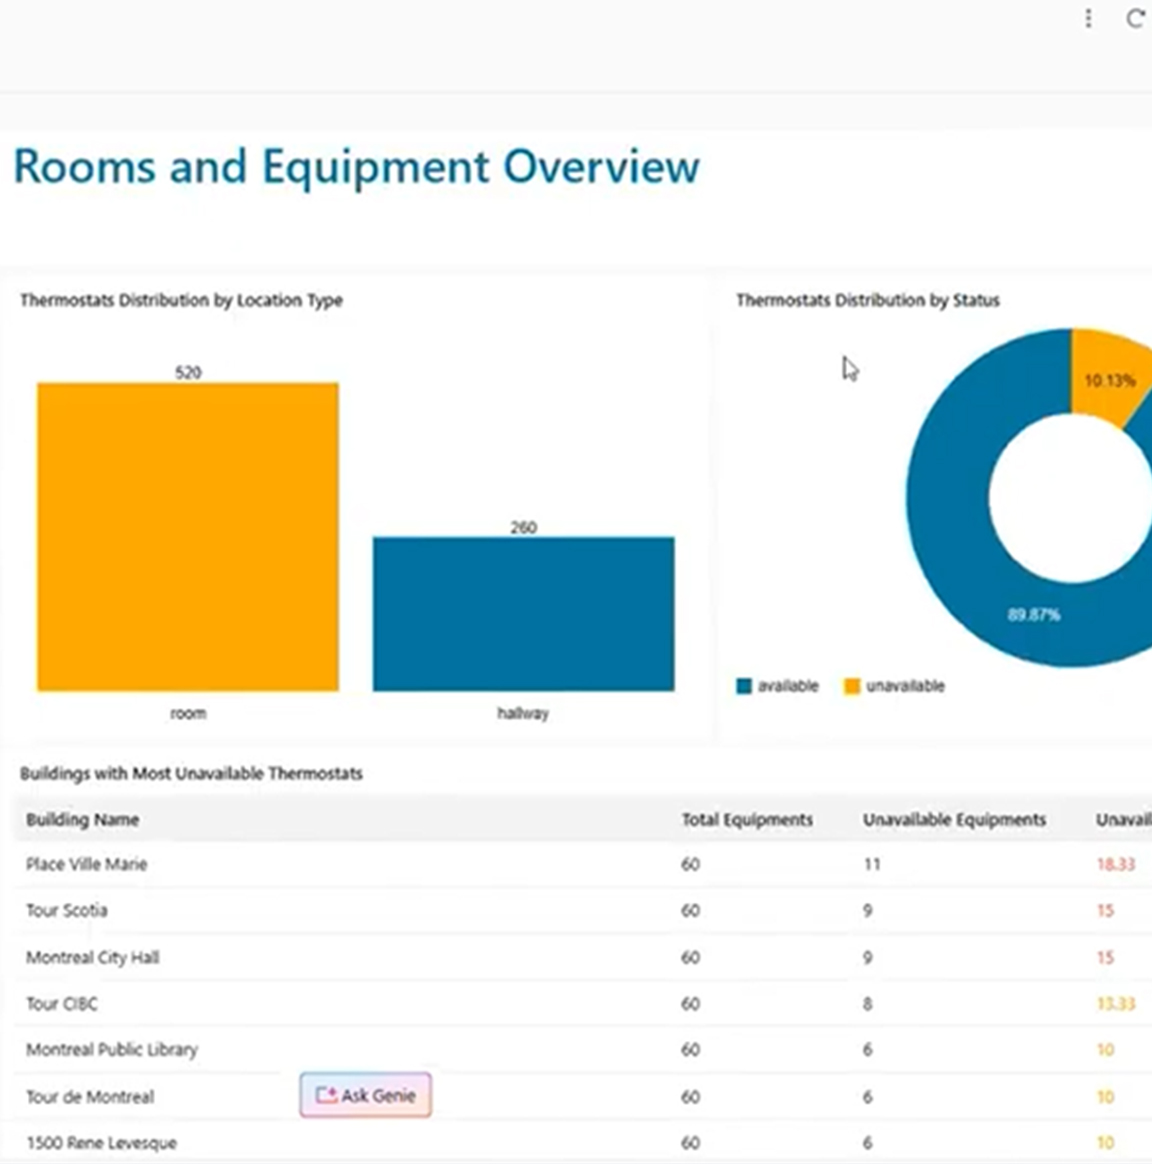Open the three-dot options menu
Viewport: 1152px width, 1164px height.
pos(1088,19)
